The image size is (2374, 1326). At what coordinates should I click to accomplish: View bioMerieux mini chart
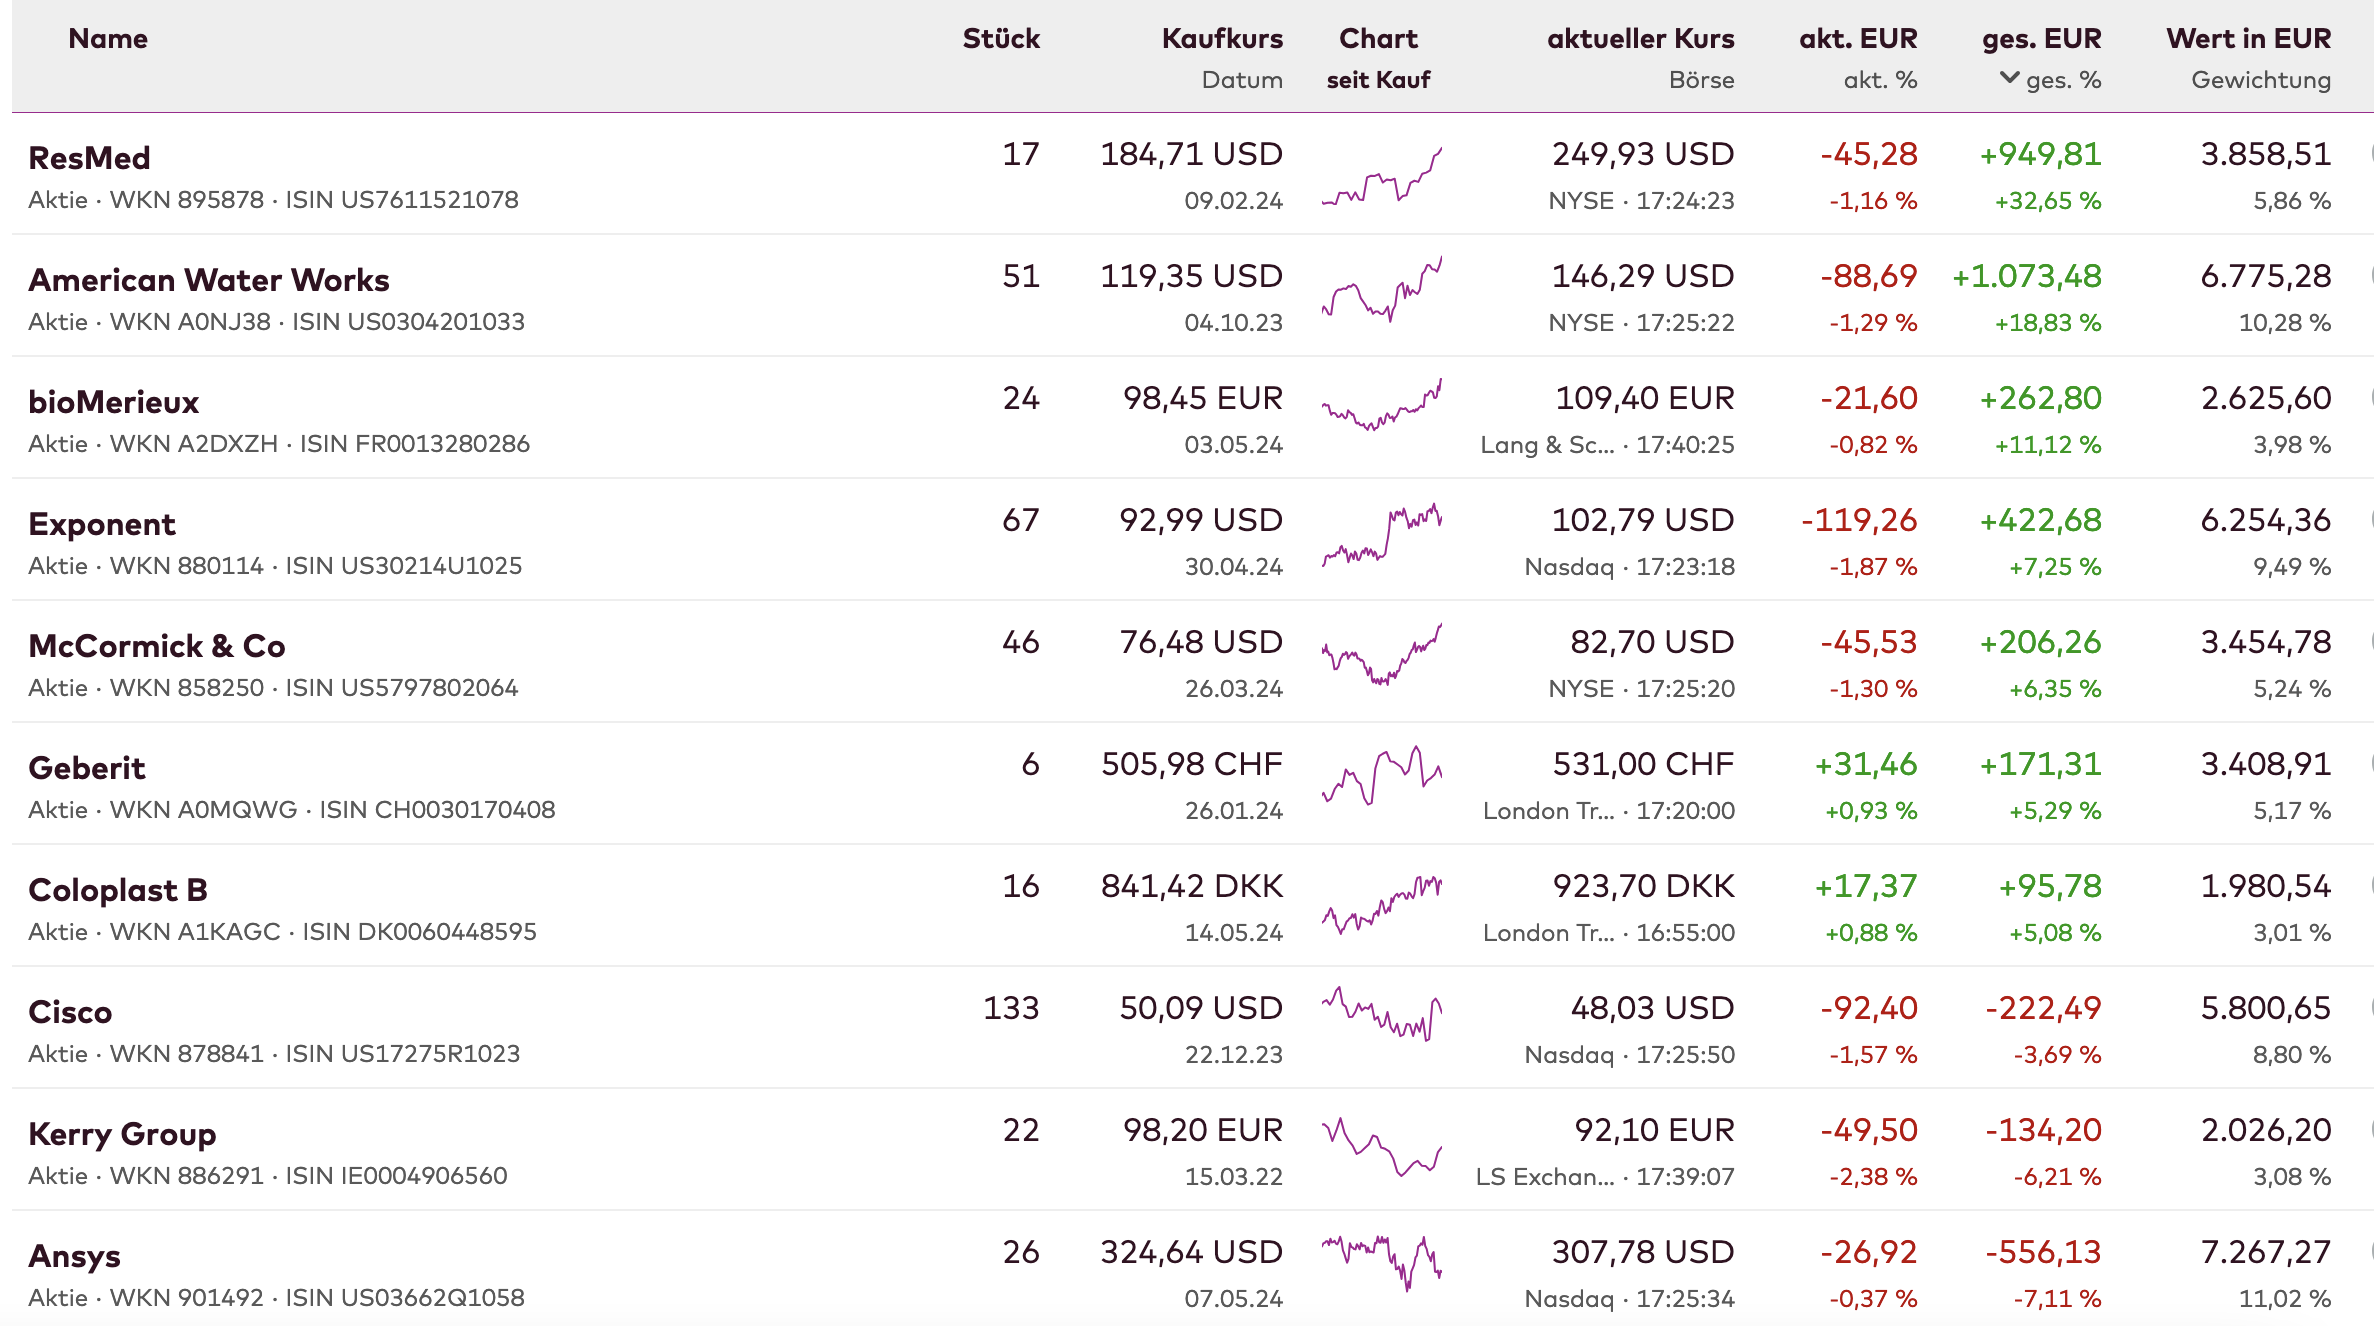(1382, 404)
